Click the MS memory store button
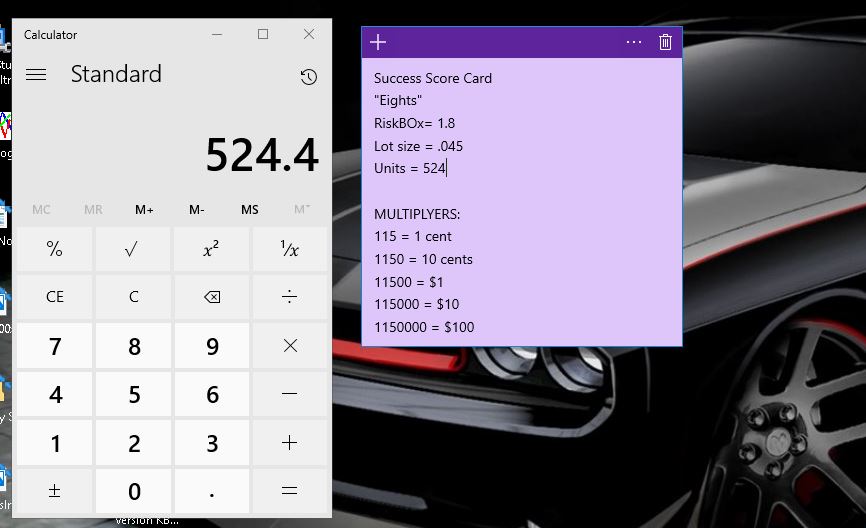866x528 pixels. [x=250, y=209]
